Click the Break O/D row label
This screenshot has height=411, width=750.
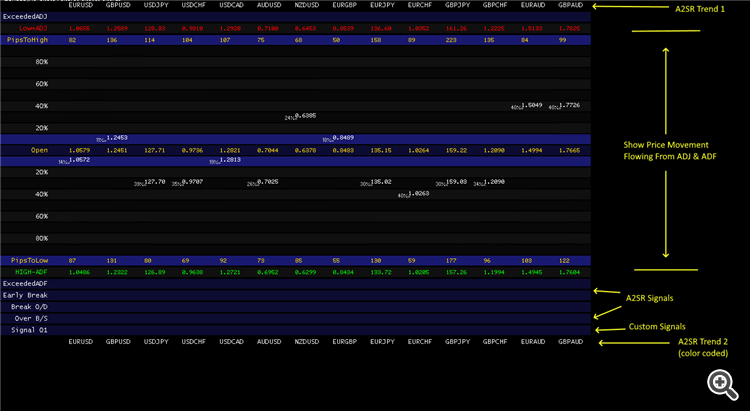click(x=29, y=307)
